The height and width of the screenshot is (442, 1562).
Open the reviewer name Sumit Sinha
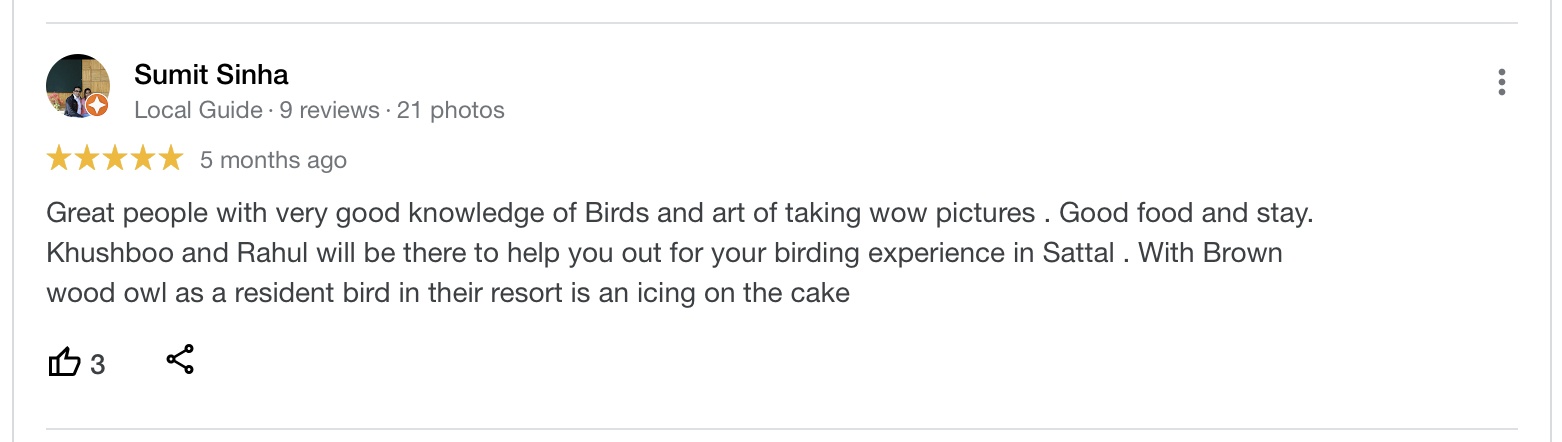click(211, 74)
